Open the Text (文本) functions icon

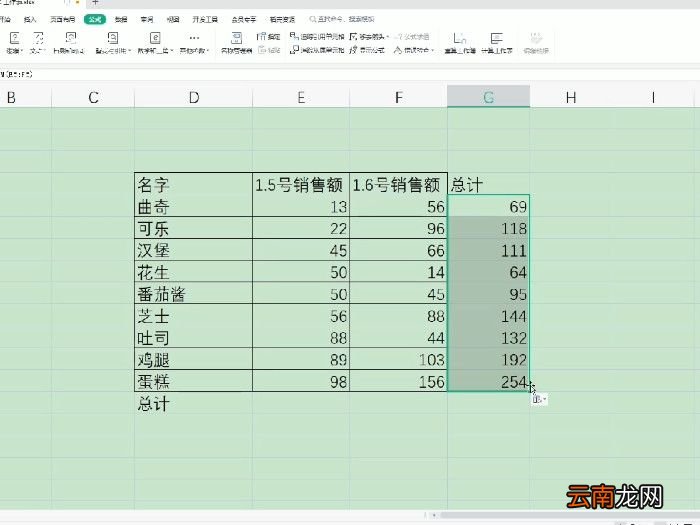click(x=38, y=38)
